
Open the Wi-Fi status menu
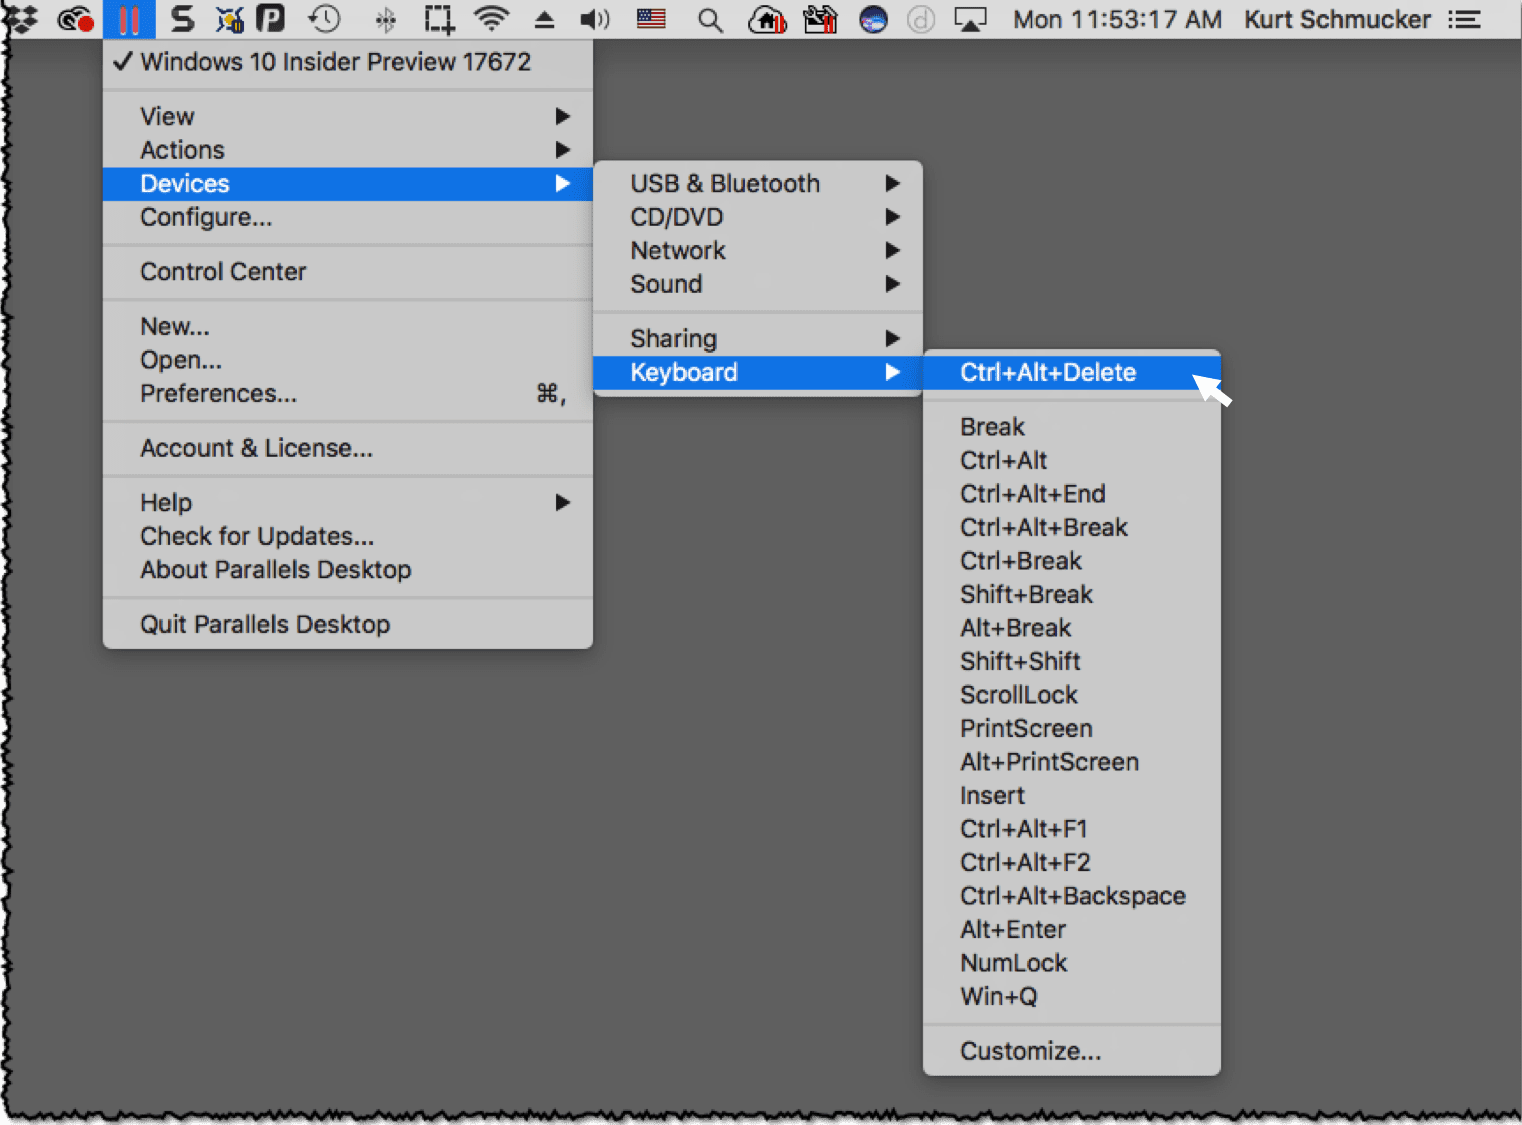tap(491, 19)
